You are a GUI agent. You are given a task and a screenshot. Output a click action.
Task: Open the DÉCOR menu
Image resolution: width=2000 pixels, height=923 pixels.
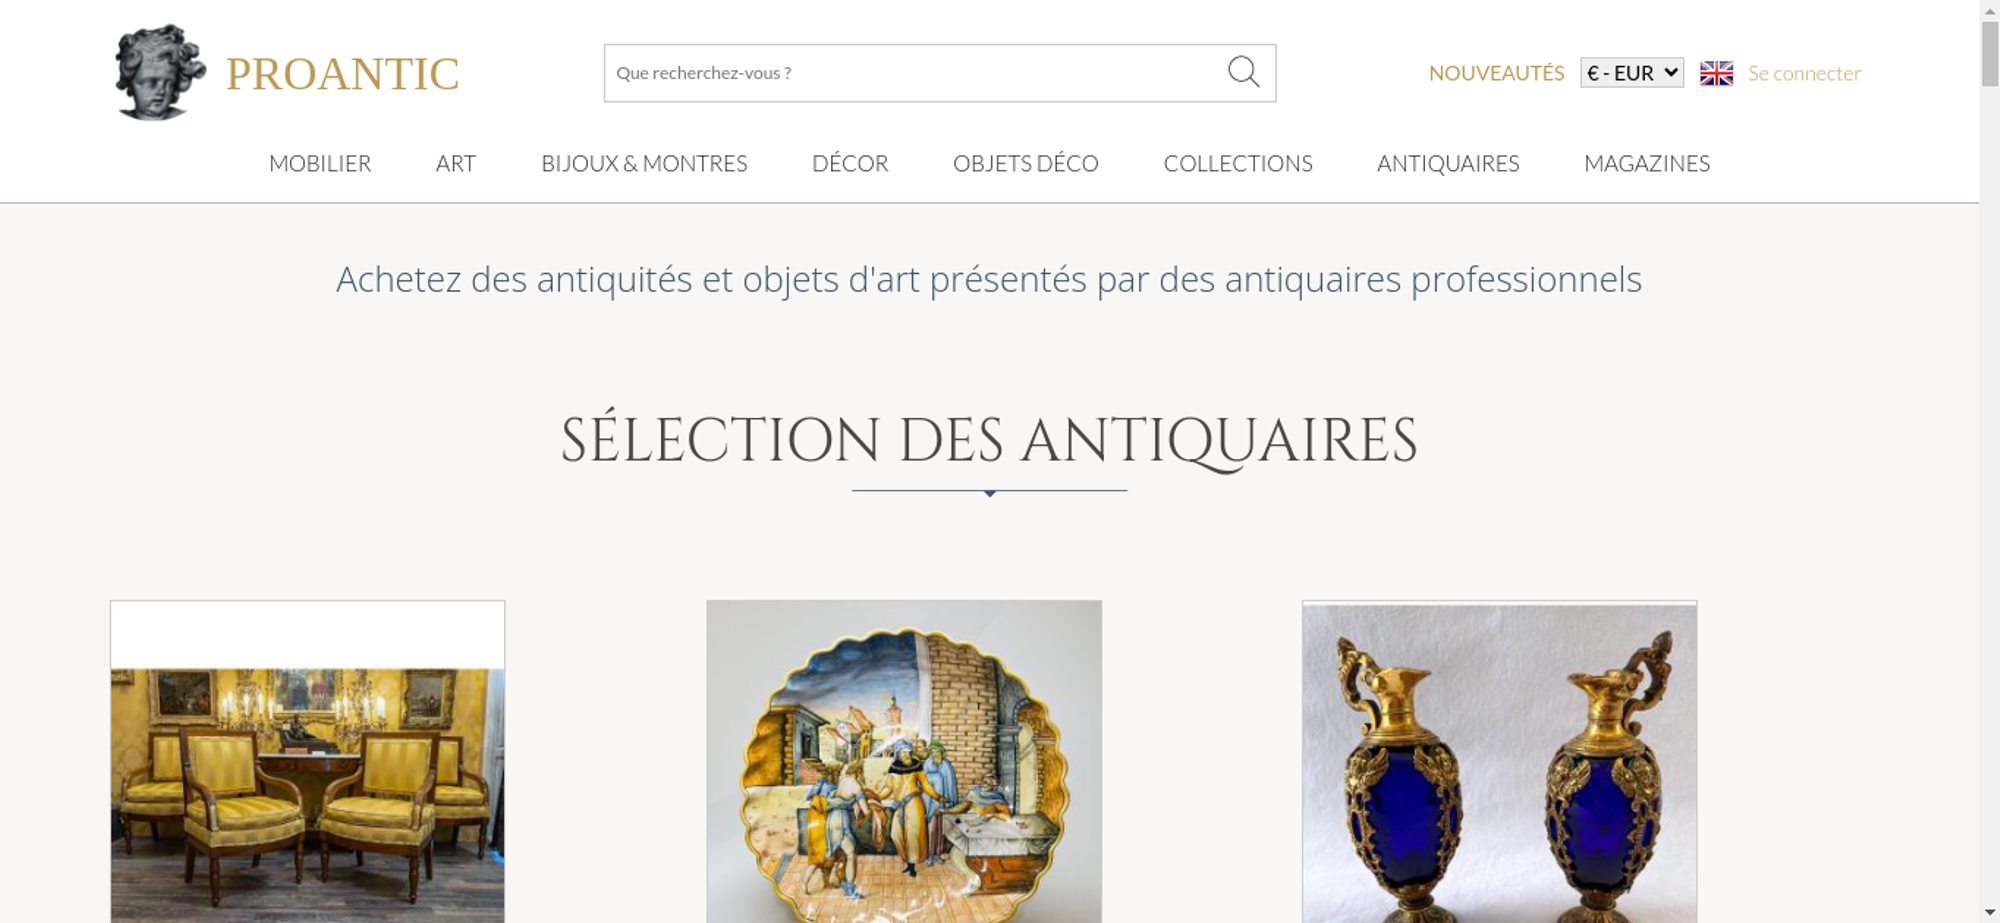(850, 163)
